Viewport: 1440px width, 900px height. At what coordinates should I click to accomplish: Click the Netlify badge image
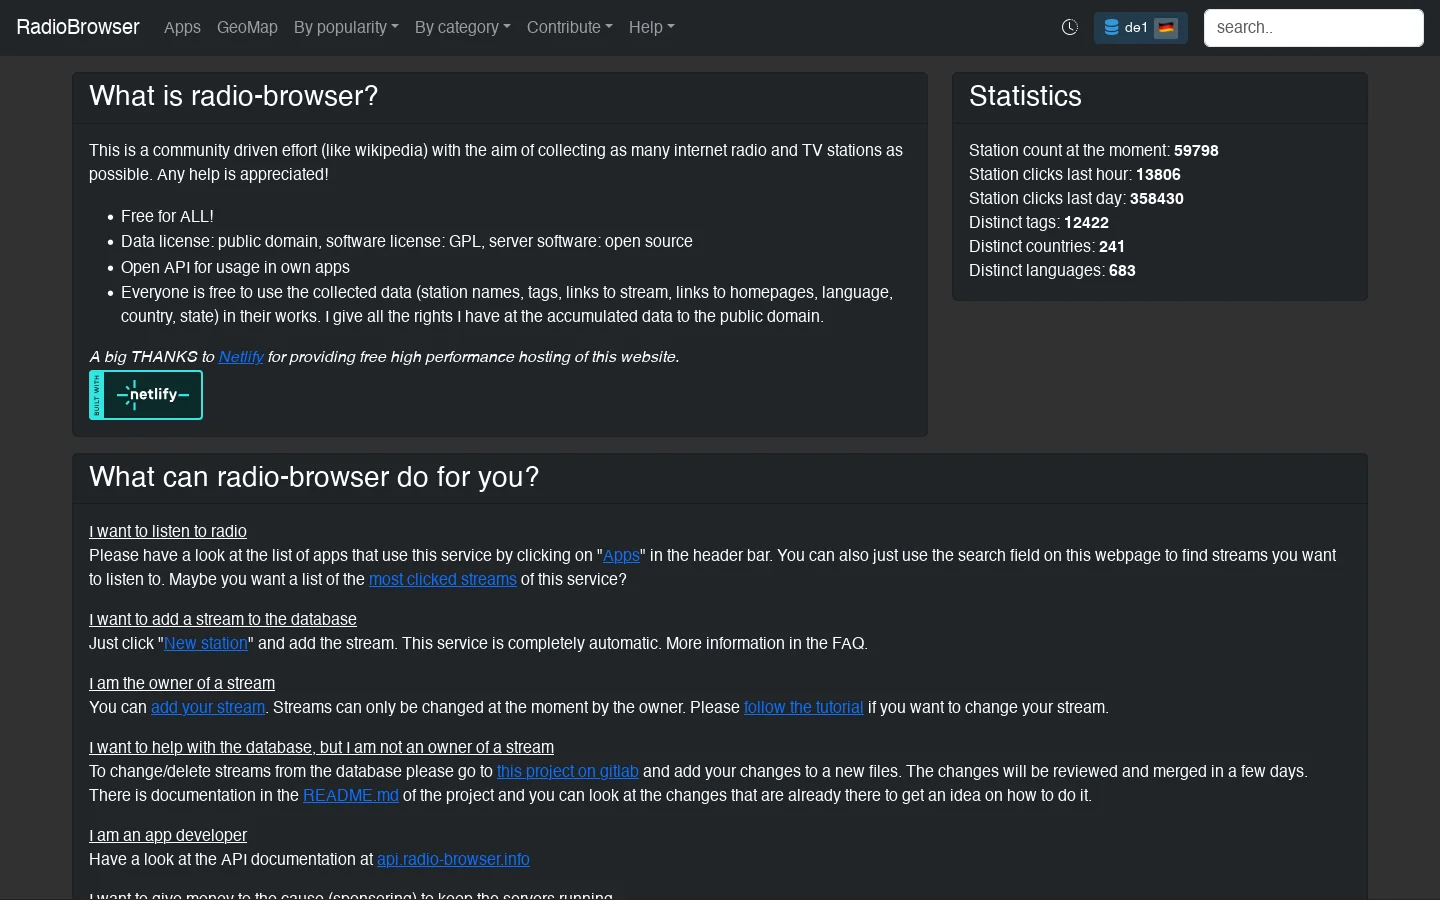146,395
